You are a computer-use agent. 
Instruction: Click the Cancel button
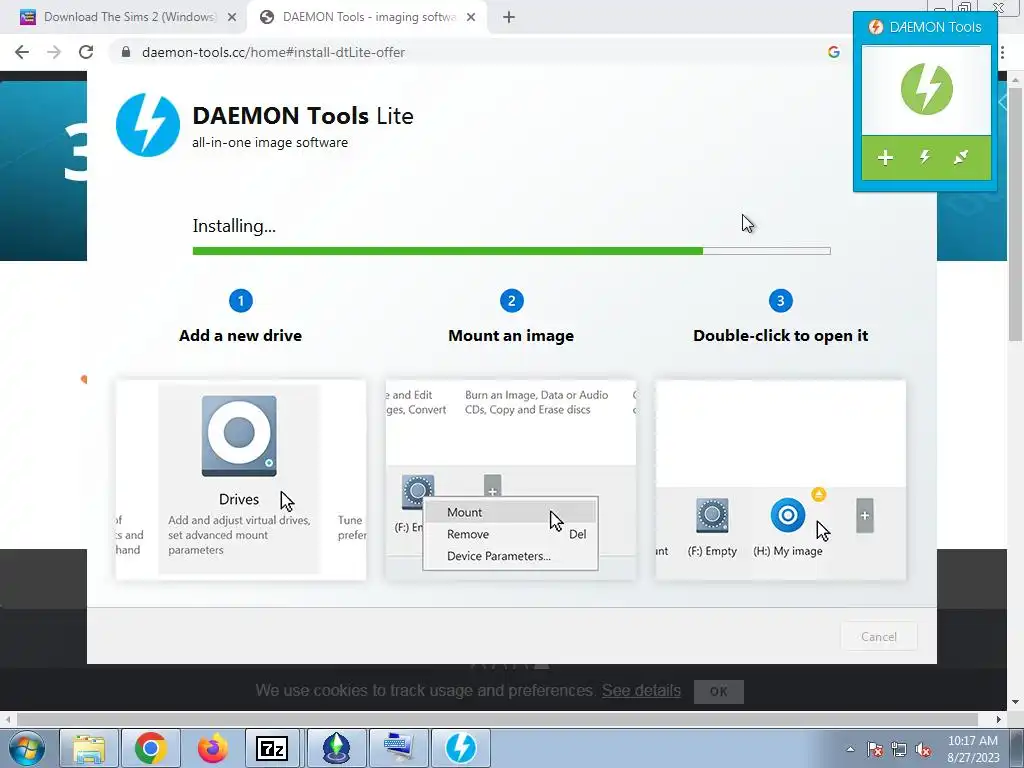878,637
